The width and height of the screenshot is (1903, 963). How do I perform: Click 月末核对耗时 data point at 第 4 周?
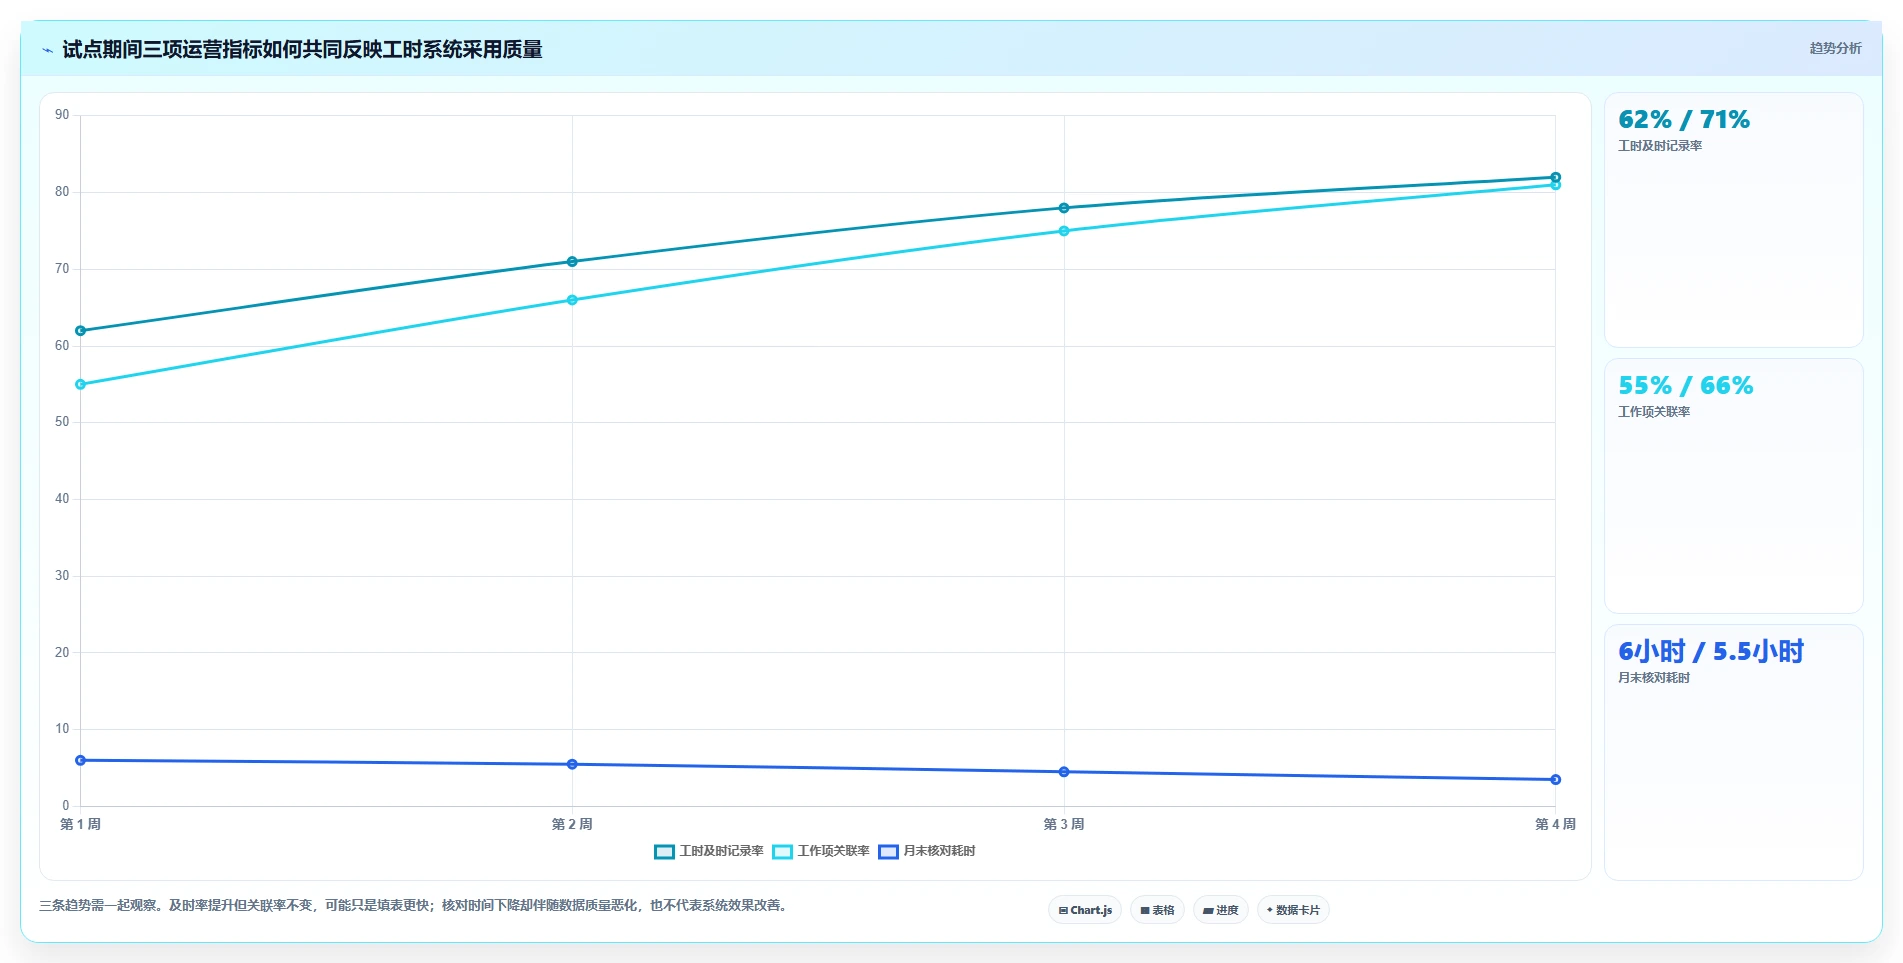click(x=1555, y=779)
